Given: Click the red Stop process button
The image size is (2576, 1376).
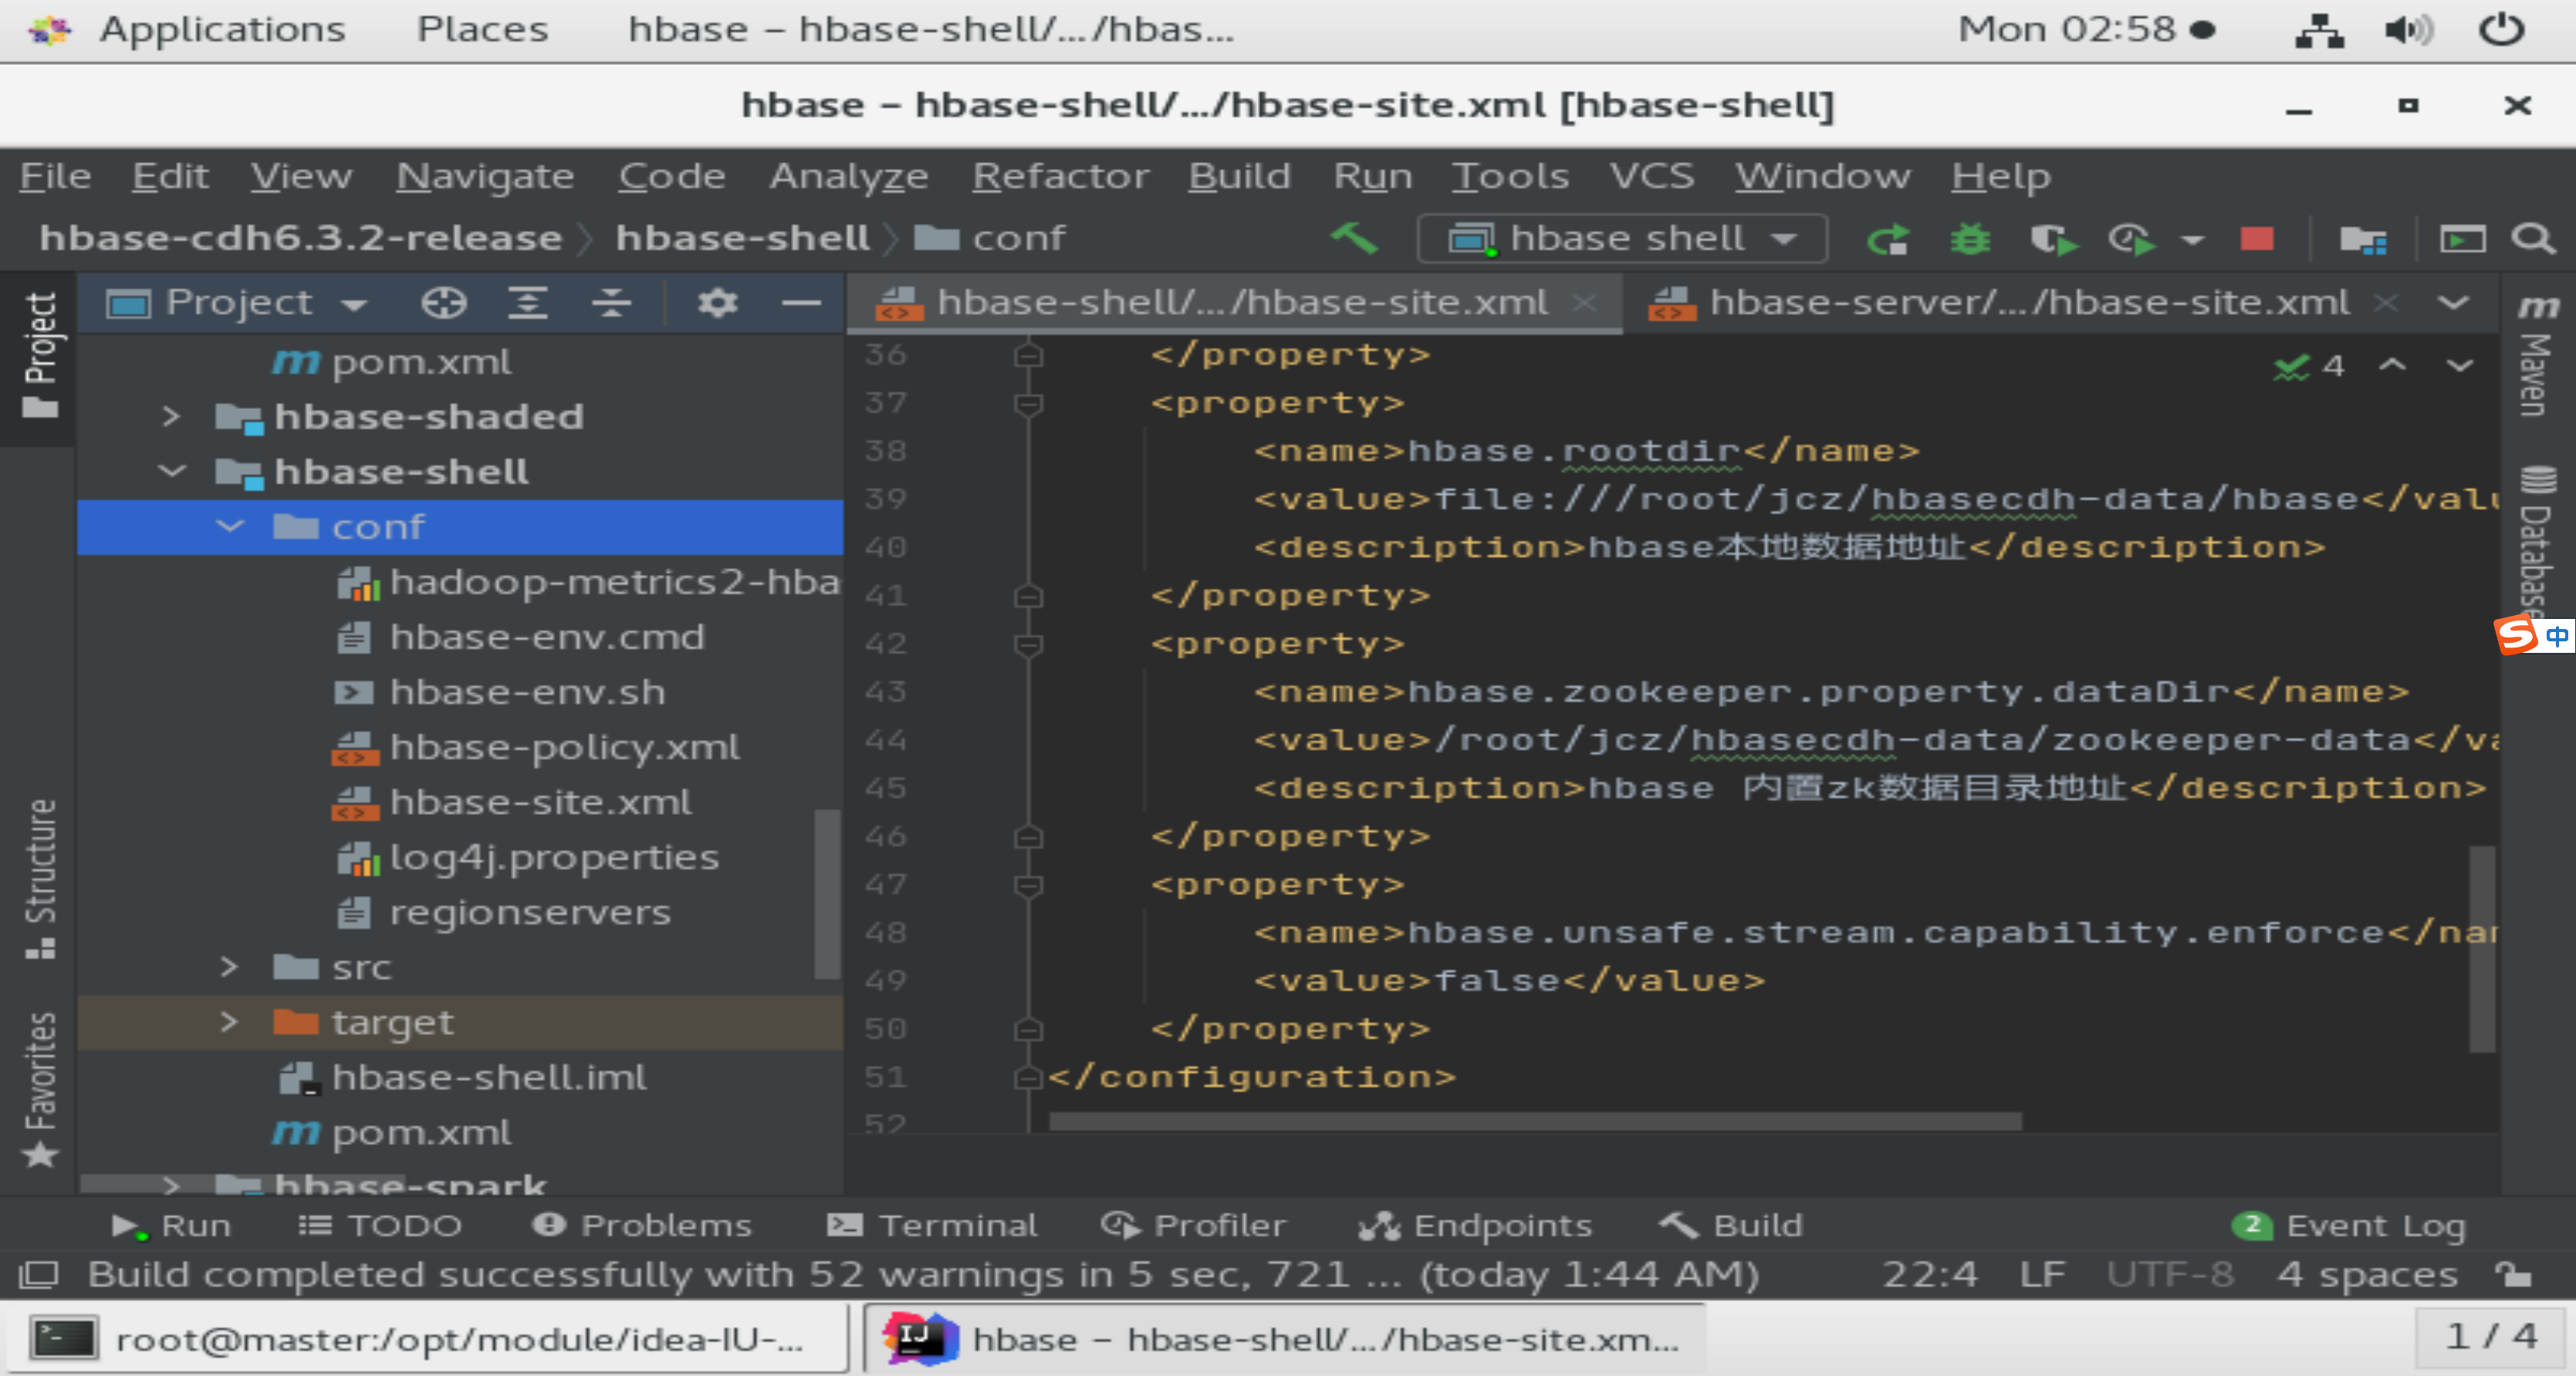Looking at the screenshot, I should tap(2256, 240).
